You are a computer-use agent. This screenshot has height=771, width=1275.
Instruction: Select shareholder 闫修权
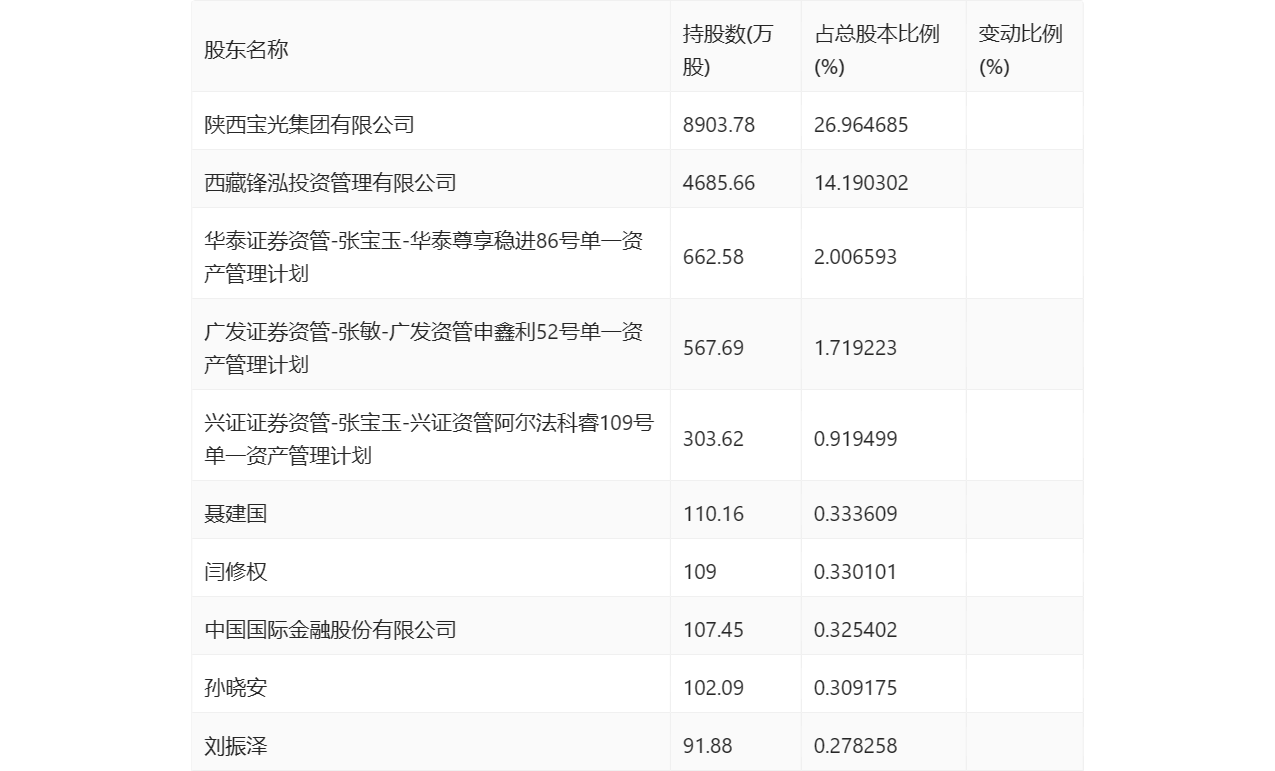click(228, 570)
